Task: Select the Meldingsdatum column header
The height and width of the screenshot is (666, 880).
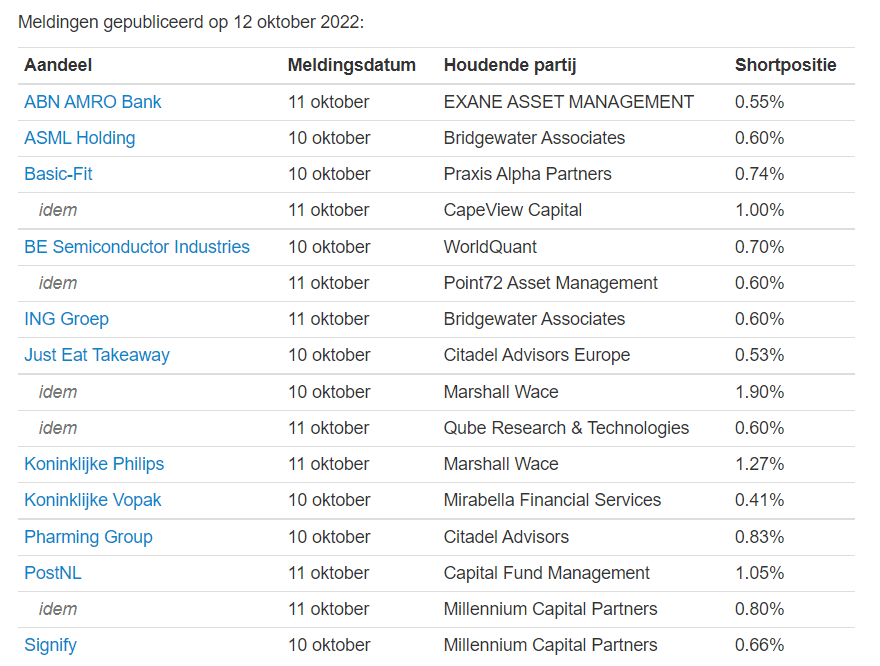Action: [x=352, y=65]
